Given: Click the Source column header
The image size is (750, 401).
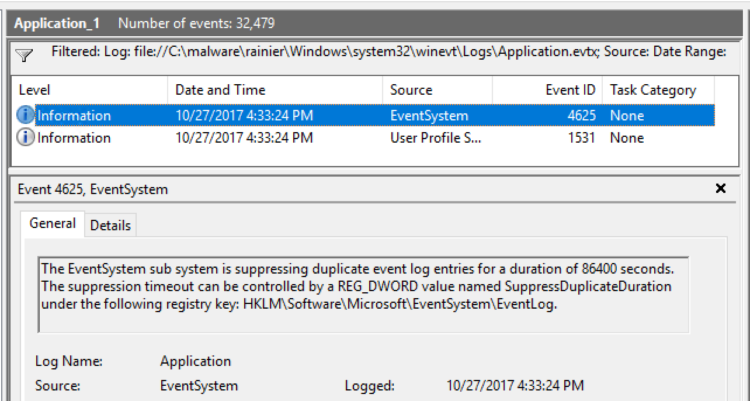Looking at the screenshot, I should pyautogui.click(x=411, y=90).
